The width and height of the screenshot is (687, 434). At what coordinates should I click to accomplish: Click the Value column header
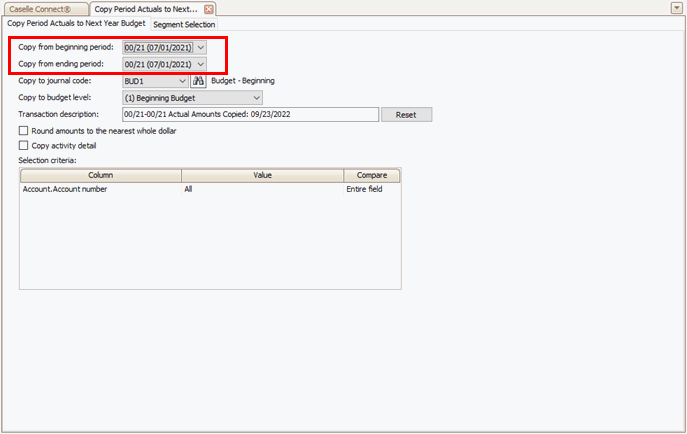[262, 175]
